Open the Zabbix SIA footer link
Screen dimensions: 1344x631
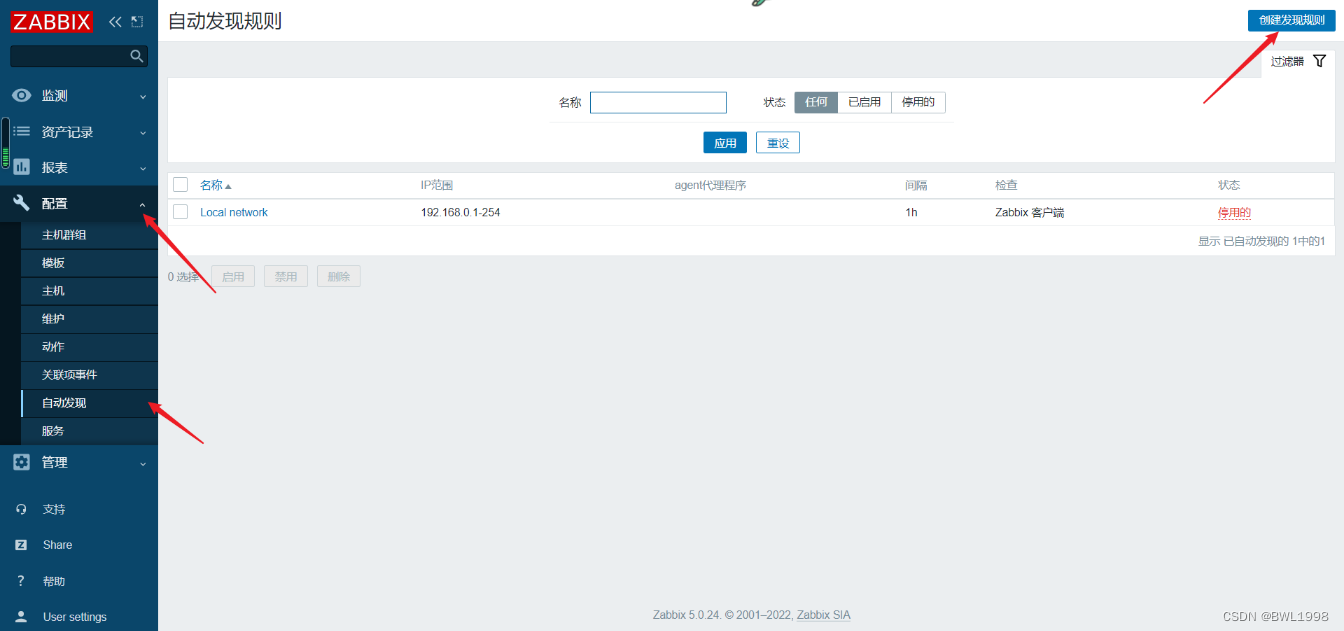(823, 615)
